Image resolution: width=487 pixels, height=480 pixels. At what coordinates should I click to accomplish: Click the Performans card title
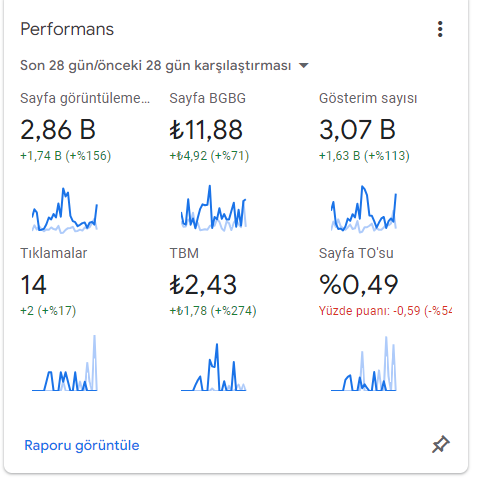click(67, 29)
